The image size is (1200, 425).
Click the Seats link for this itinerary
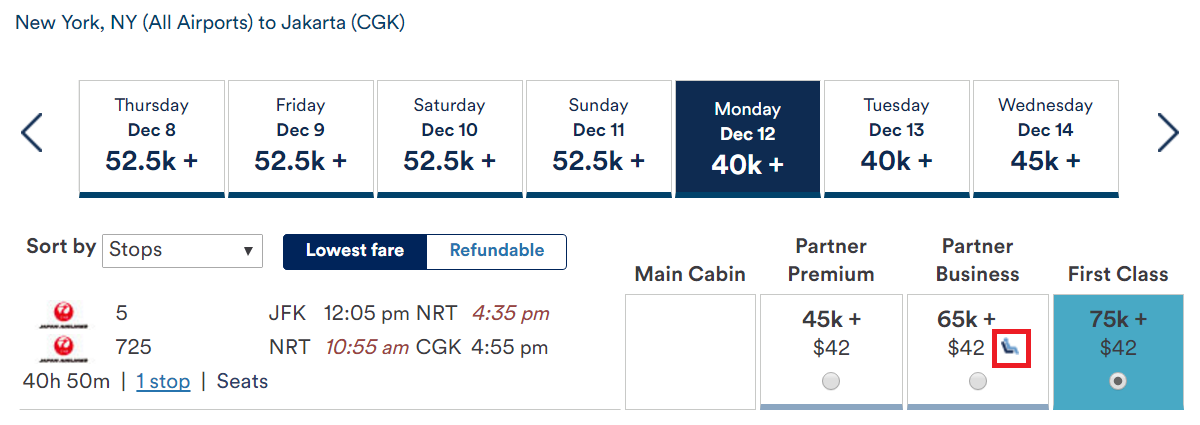(x=242, y=381)
